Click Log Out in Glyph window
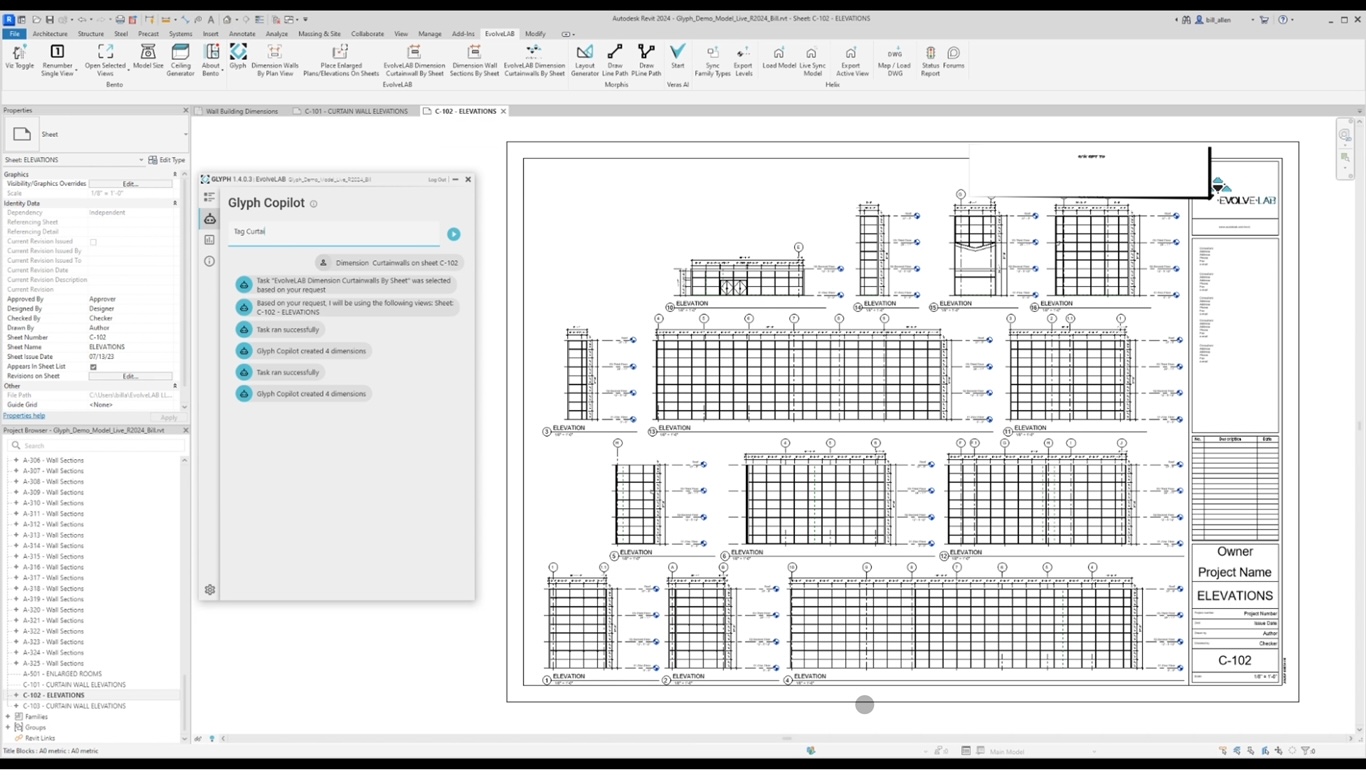 point(437,180)
